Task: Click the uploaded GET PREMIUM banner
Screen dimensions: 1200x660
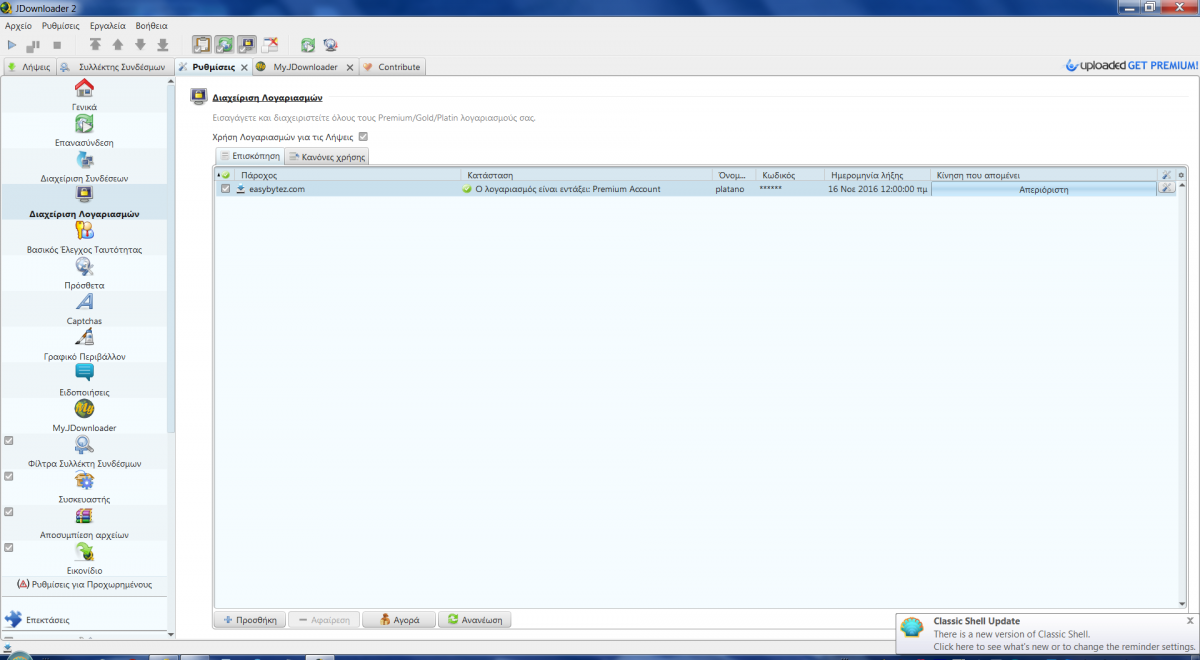Action: pyautogui.click(x=1132, y=66)
